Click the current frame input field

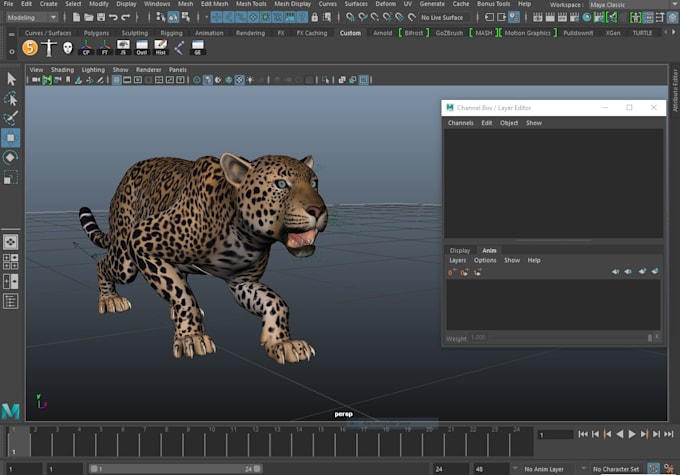tap(556, 435)
